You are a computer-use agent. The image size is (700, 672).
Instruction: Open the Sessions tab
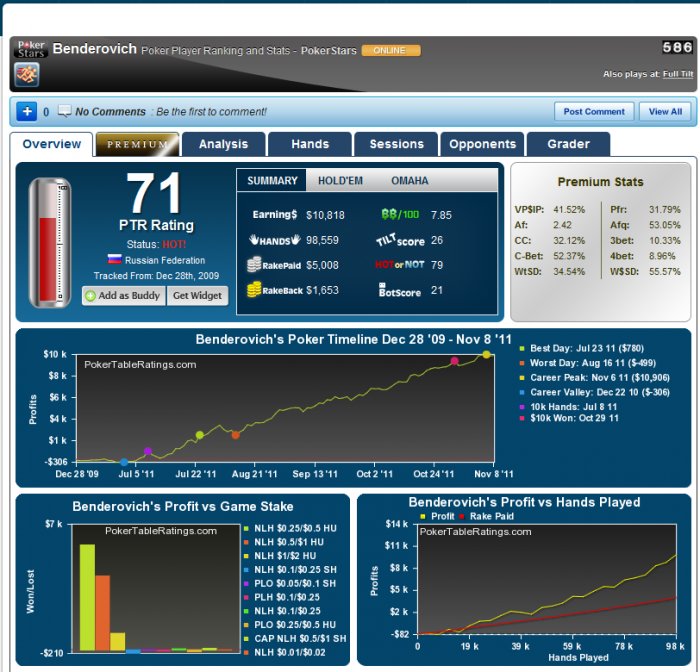pos(396,144)
